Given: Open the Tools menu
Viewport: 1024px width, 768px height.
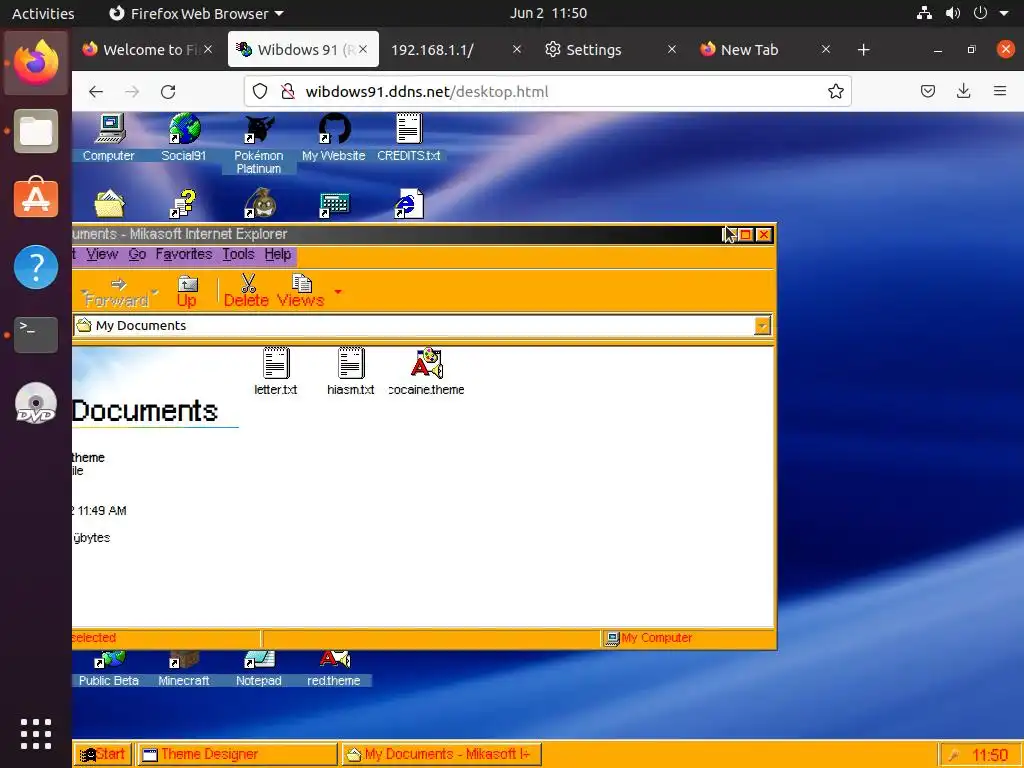Looking at the screenshot, I should [238, 254].
